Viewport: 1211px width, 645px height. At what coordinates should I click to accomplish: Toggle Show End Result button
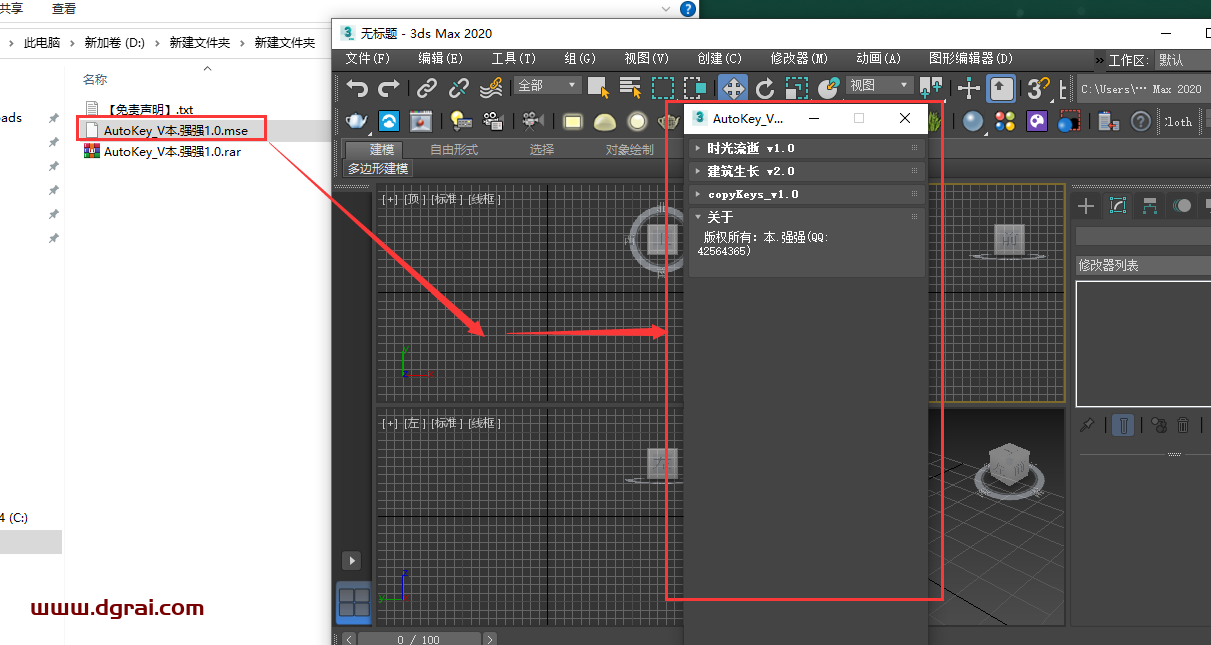click(1124, 425)
